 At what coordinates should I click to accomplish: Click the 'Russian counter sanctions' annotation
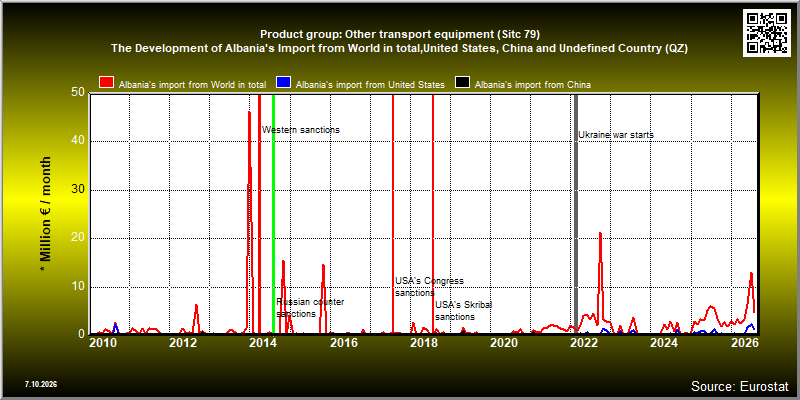[x=310, y=308]
